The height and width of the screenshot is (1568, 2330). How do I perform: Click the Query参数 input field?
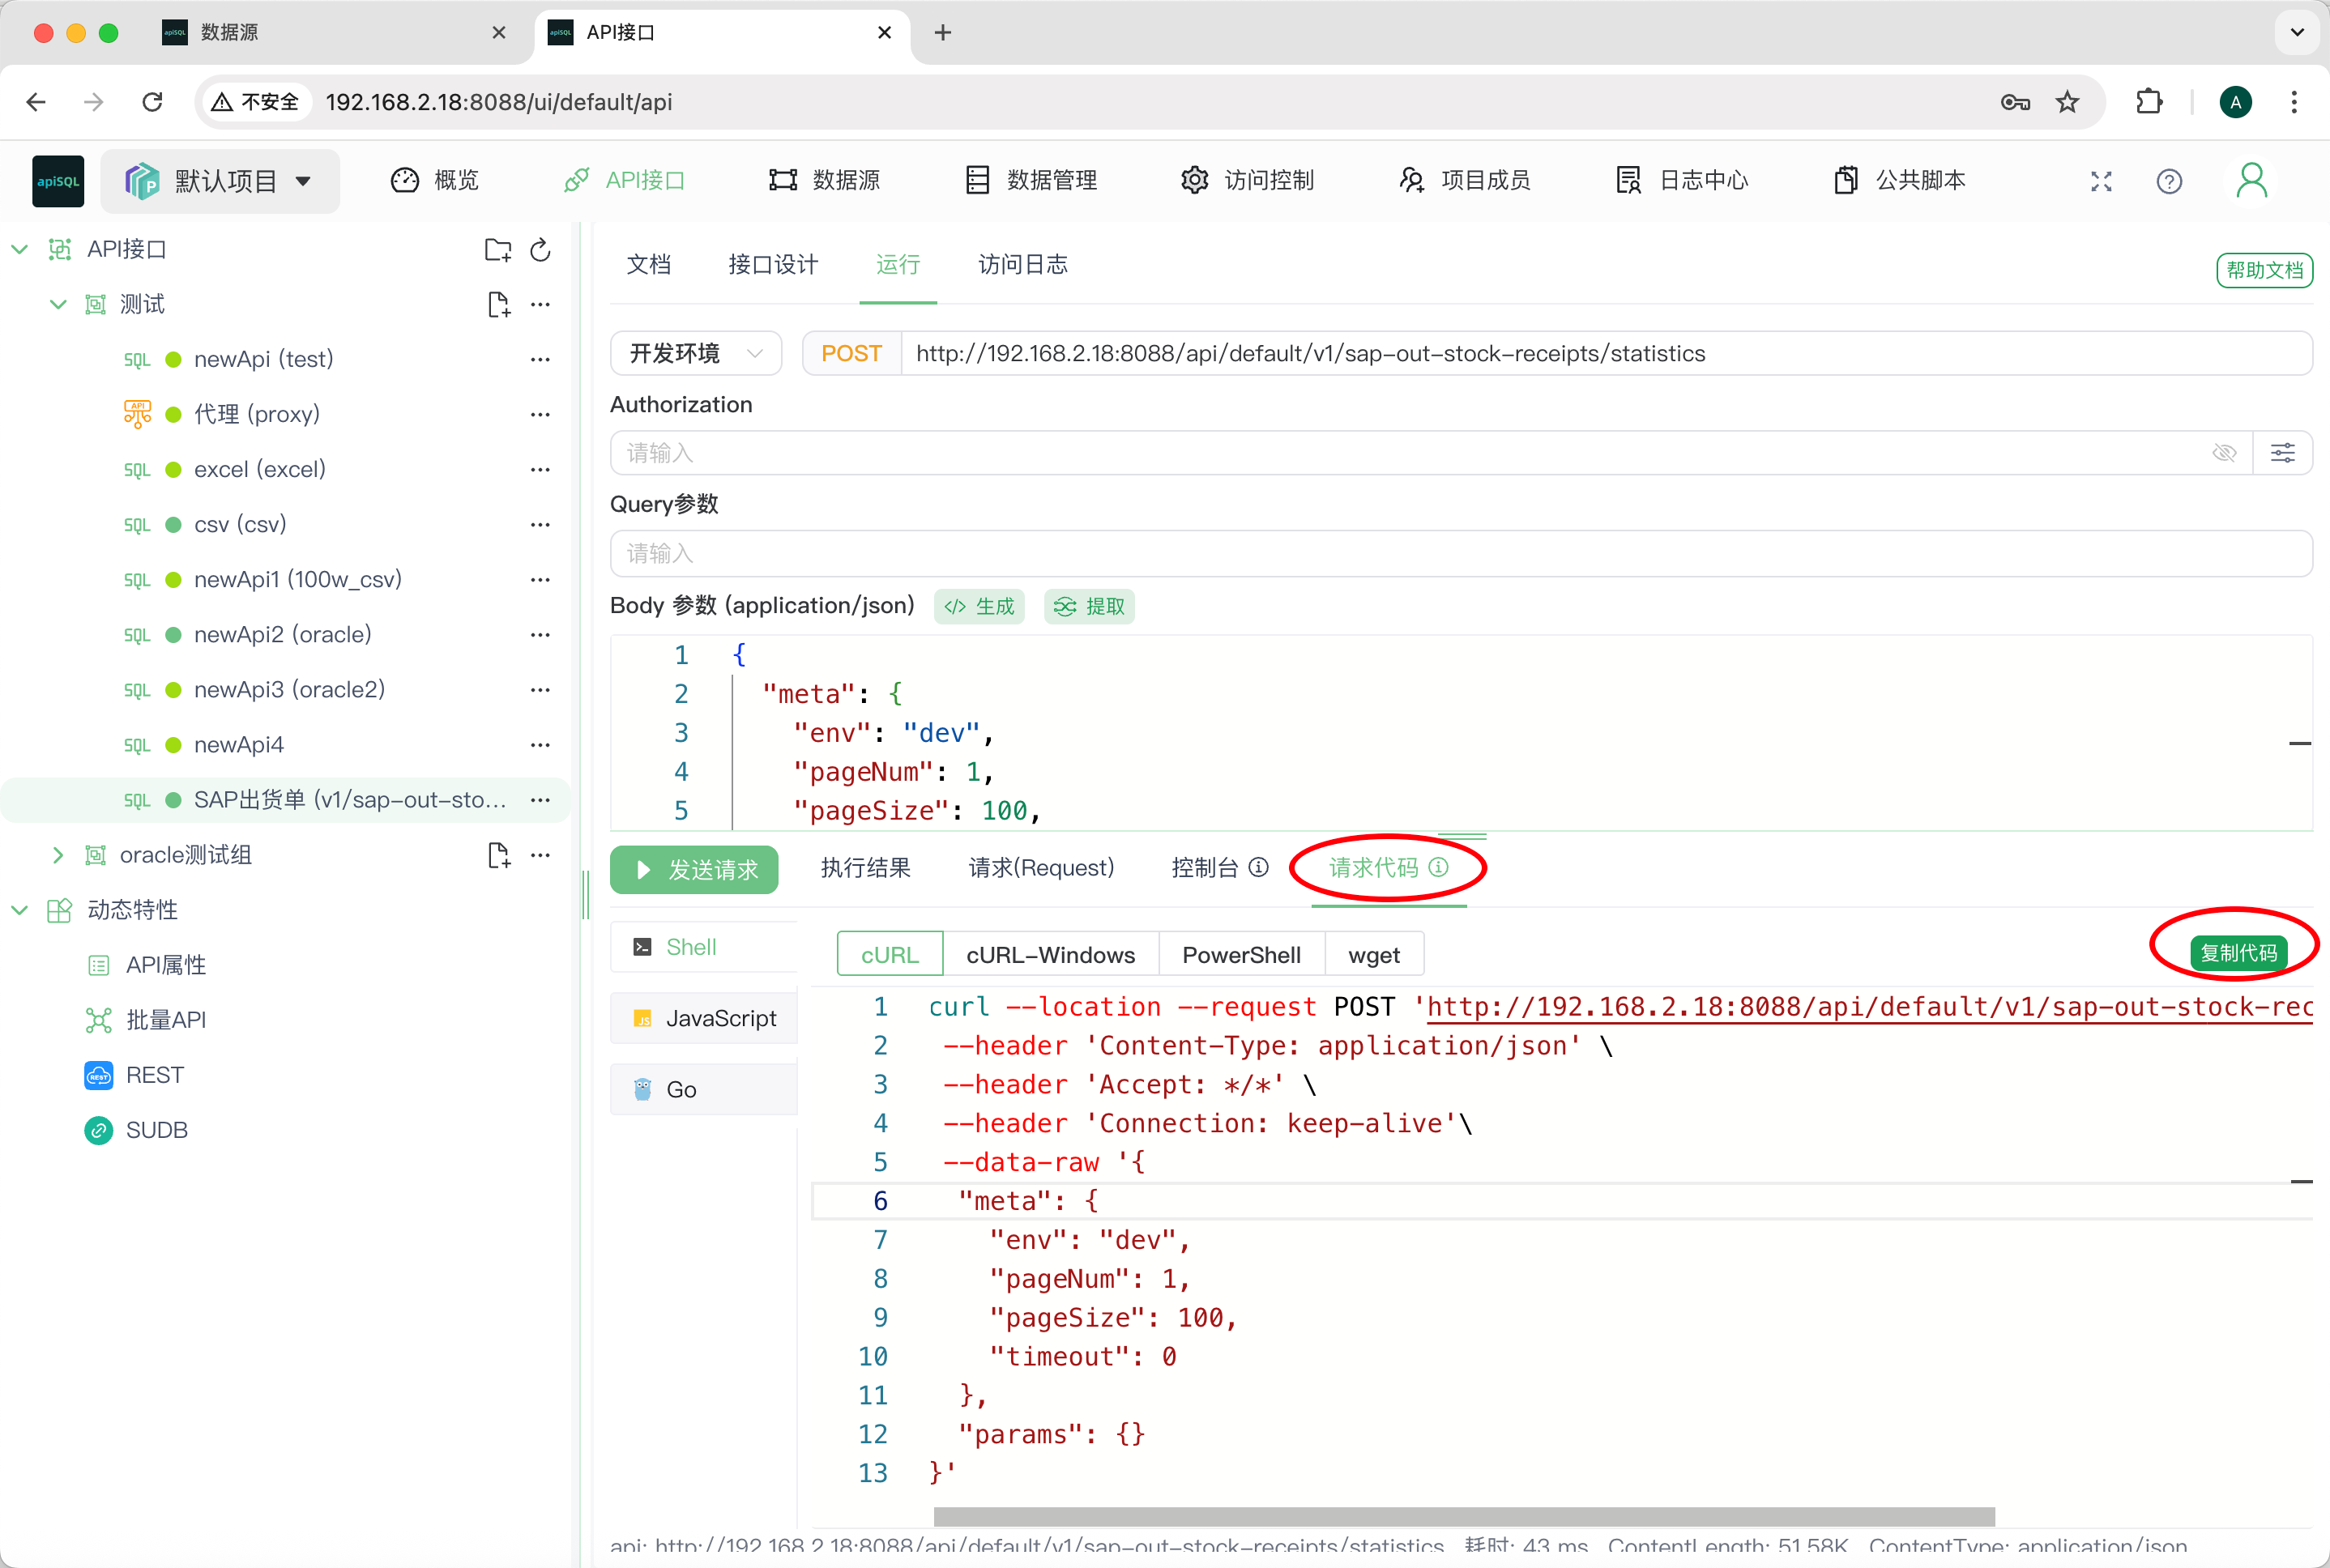(x=1460, y=553)
